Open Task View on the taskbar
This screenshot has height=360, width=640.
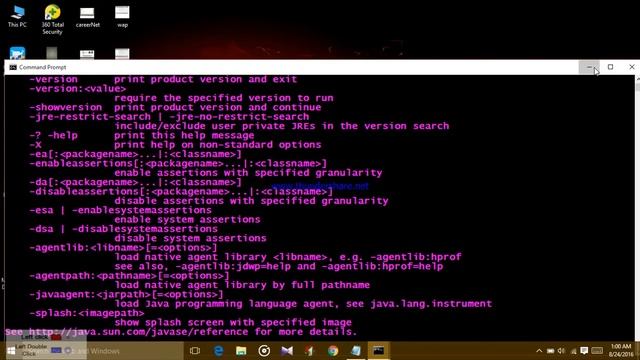[x=195, y=351]
